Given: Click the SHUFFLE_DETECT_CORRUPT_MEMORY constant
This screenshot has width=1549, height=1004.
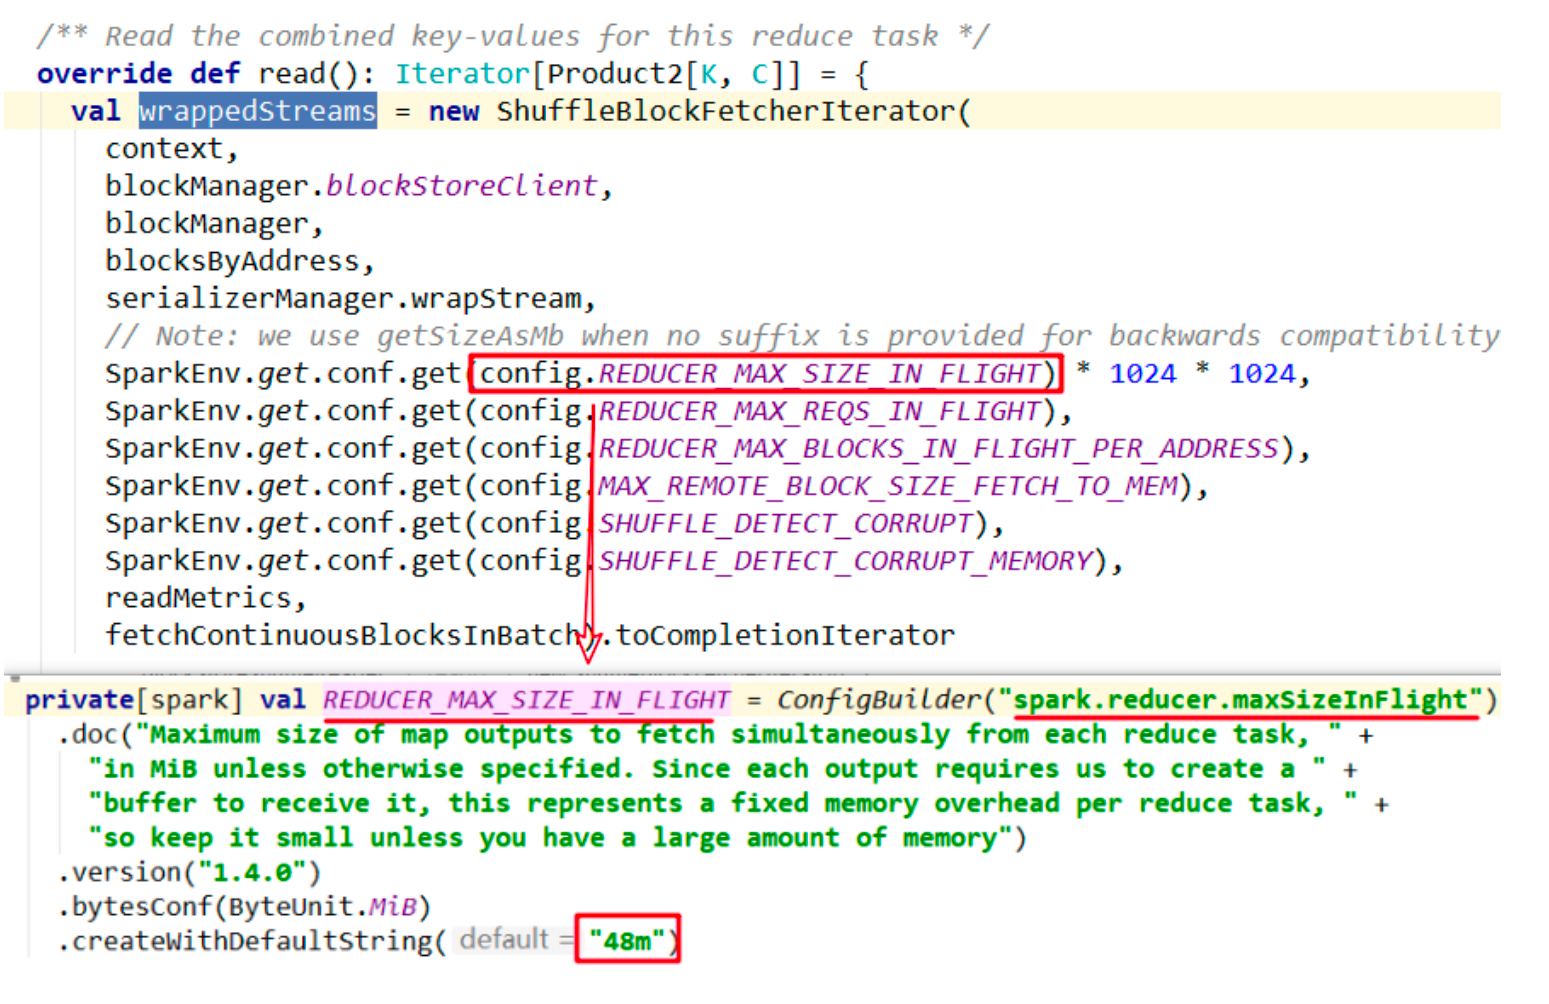Looking at the screenshot, I should (x=845, y=561).
